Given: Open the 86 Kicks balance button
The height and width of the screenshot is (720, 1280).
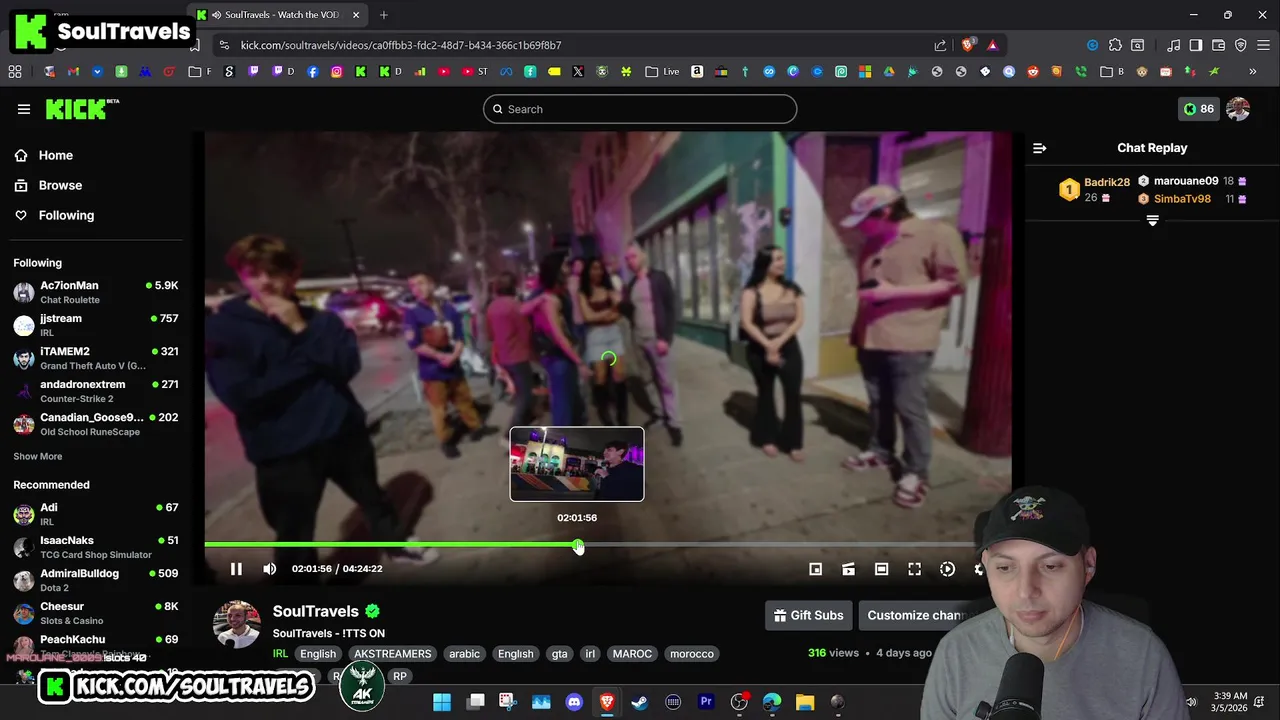Looking at the screenshot, I should point(1198,109).
